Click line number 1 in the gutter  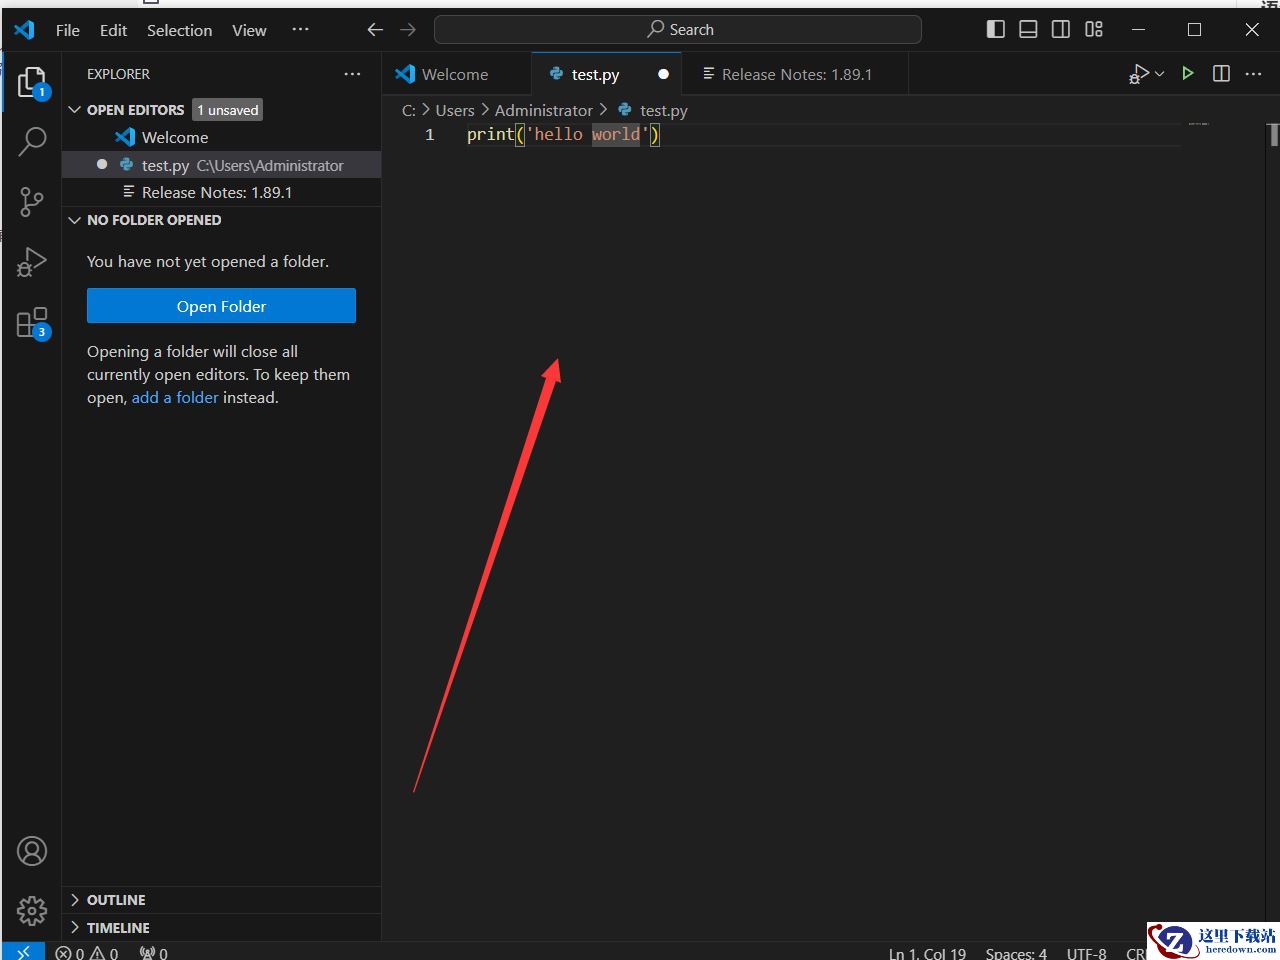429,134
